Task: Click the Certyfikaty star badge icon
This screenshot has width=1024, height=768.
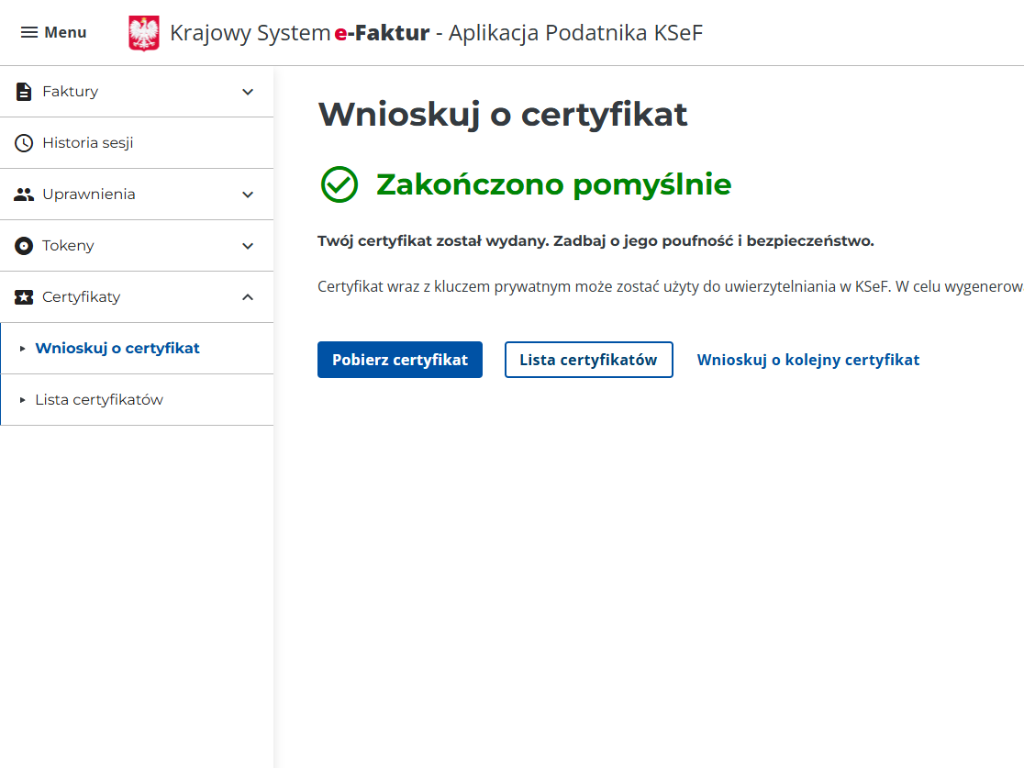Action: 24,297
